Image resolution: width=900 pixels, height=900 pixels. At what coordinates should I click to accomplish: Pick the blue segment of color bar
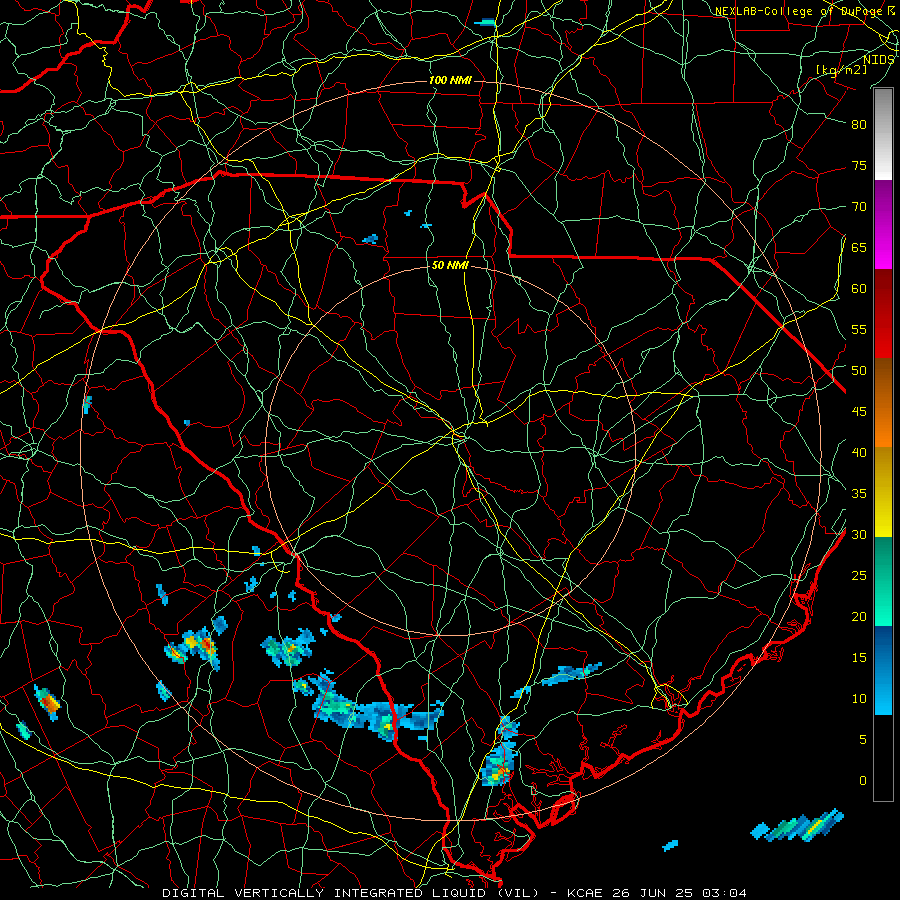coord(883,670)
